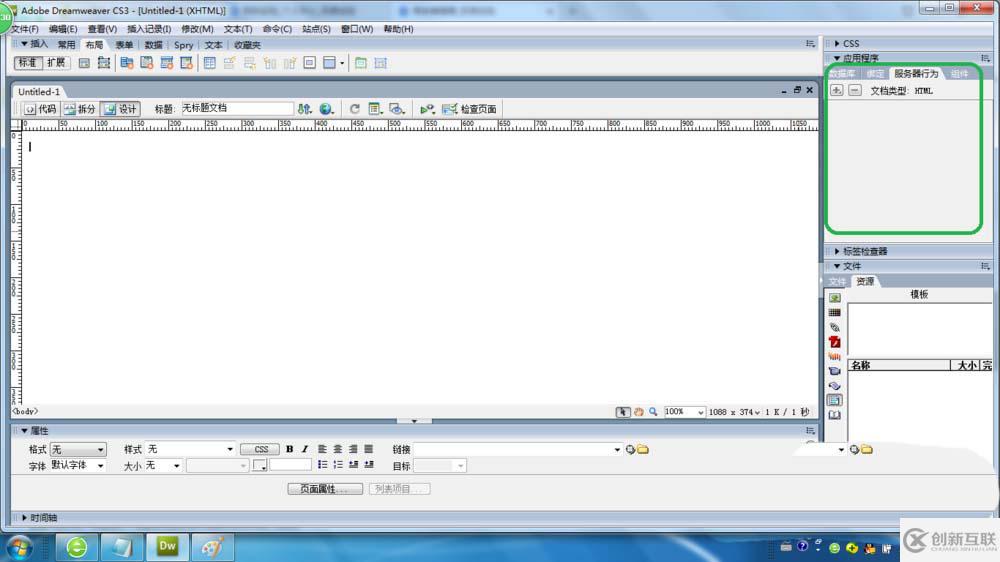Open the 文件(F) menu

click(24, 29)
